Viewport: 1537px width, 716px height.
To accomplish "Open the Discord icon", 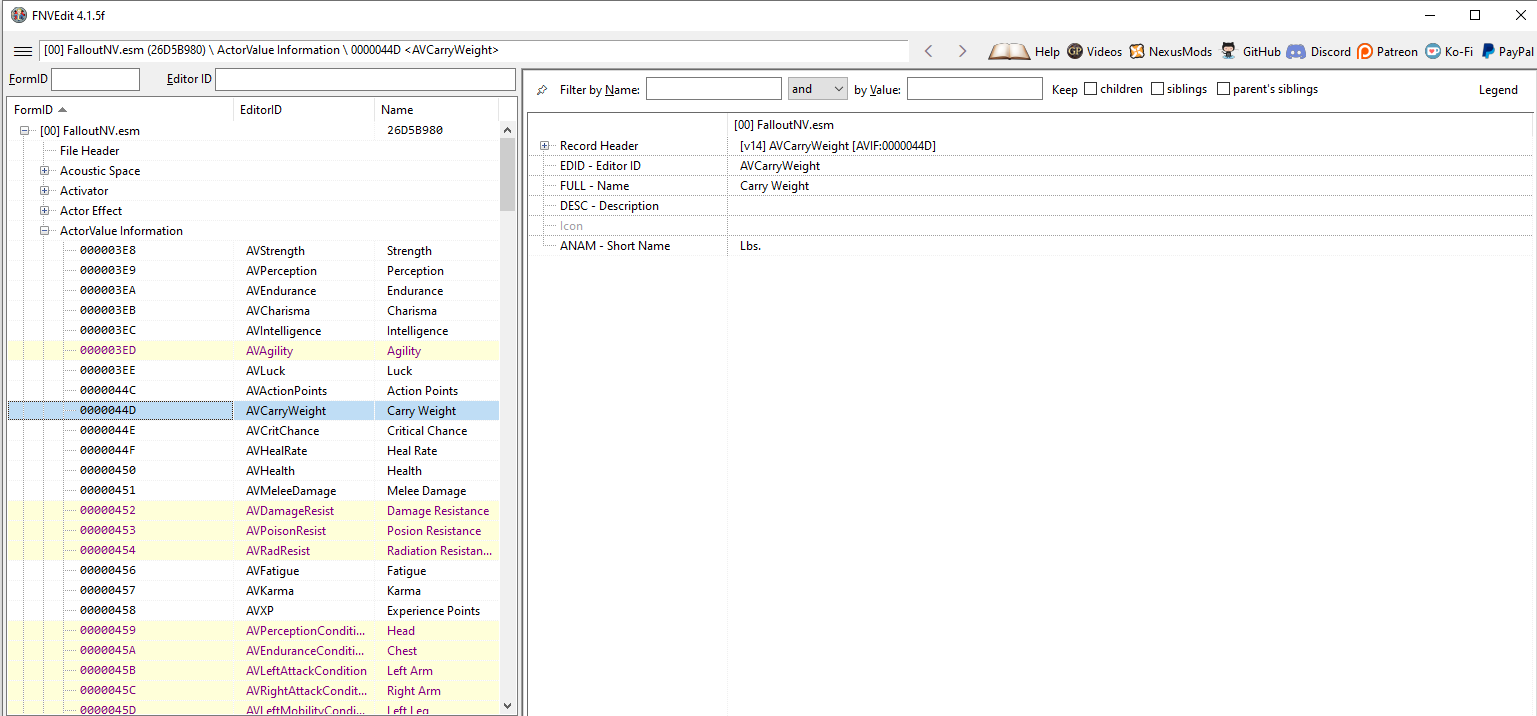I will (x=1296, y=51).
